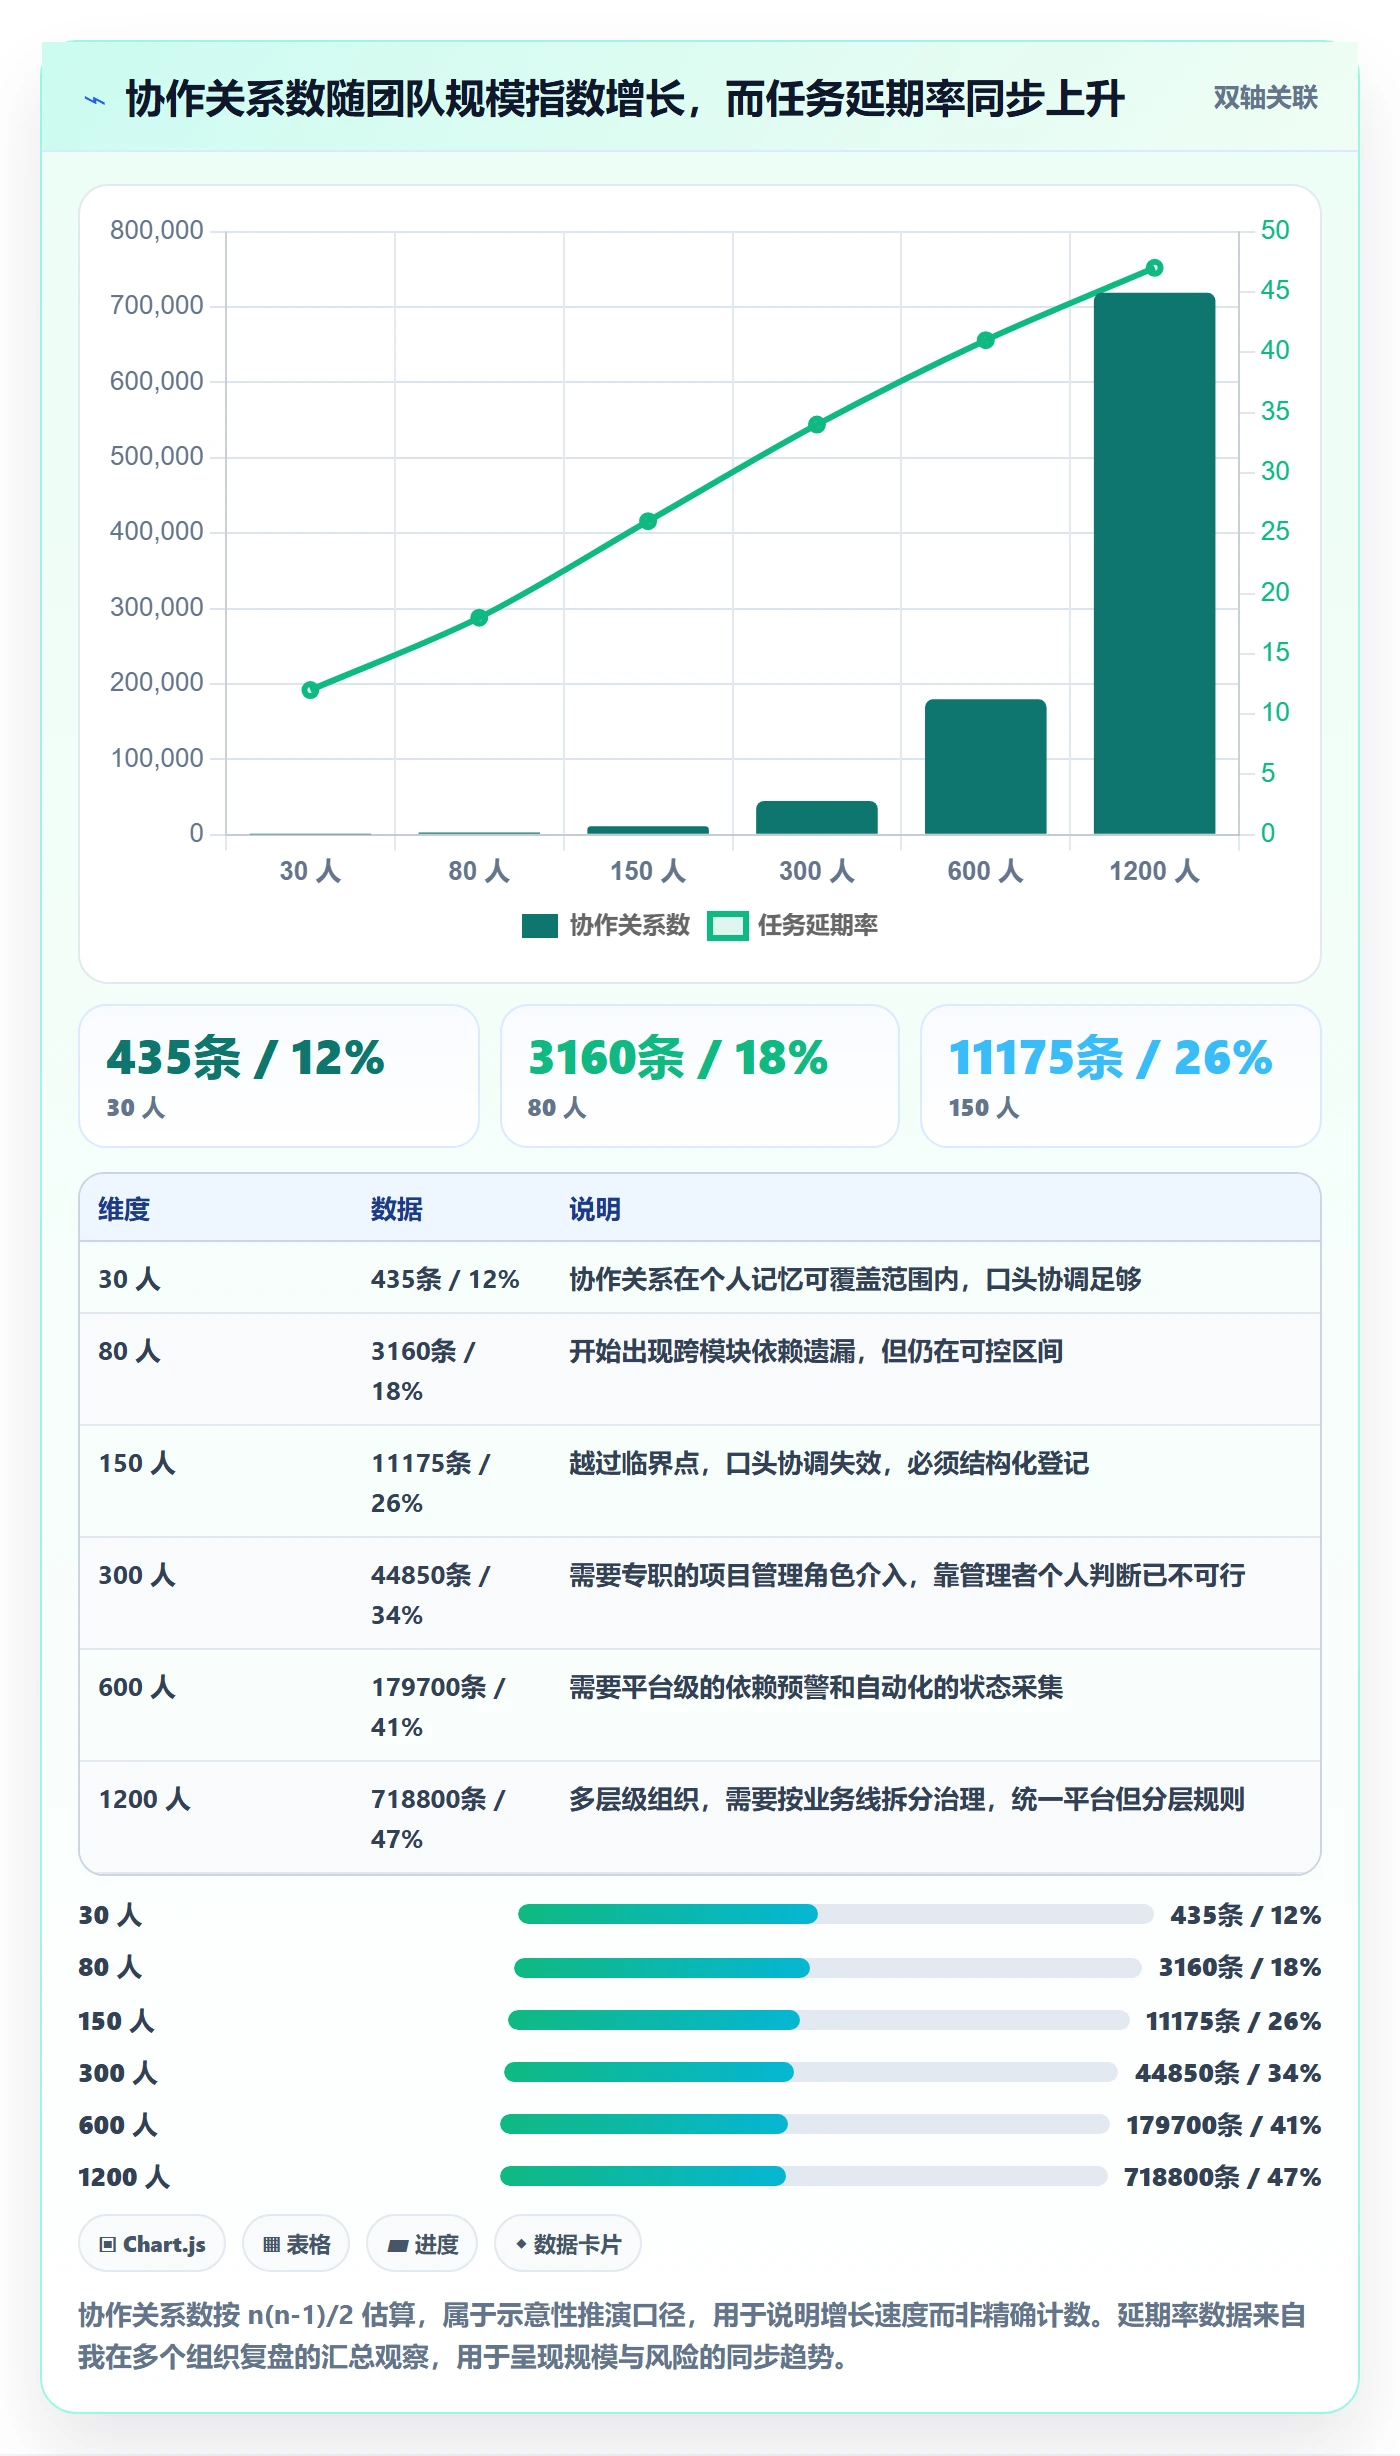Image resolution: width=1400 pixels, height=2456 pixels.
Task: Click the 说明 column header
Action: point(595,1209)
